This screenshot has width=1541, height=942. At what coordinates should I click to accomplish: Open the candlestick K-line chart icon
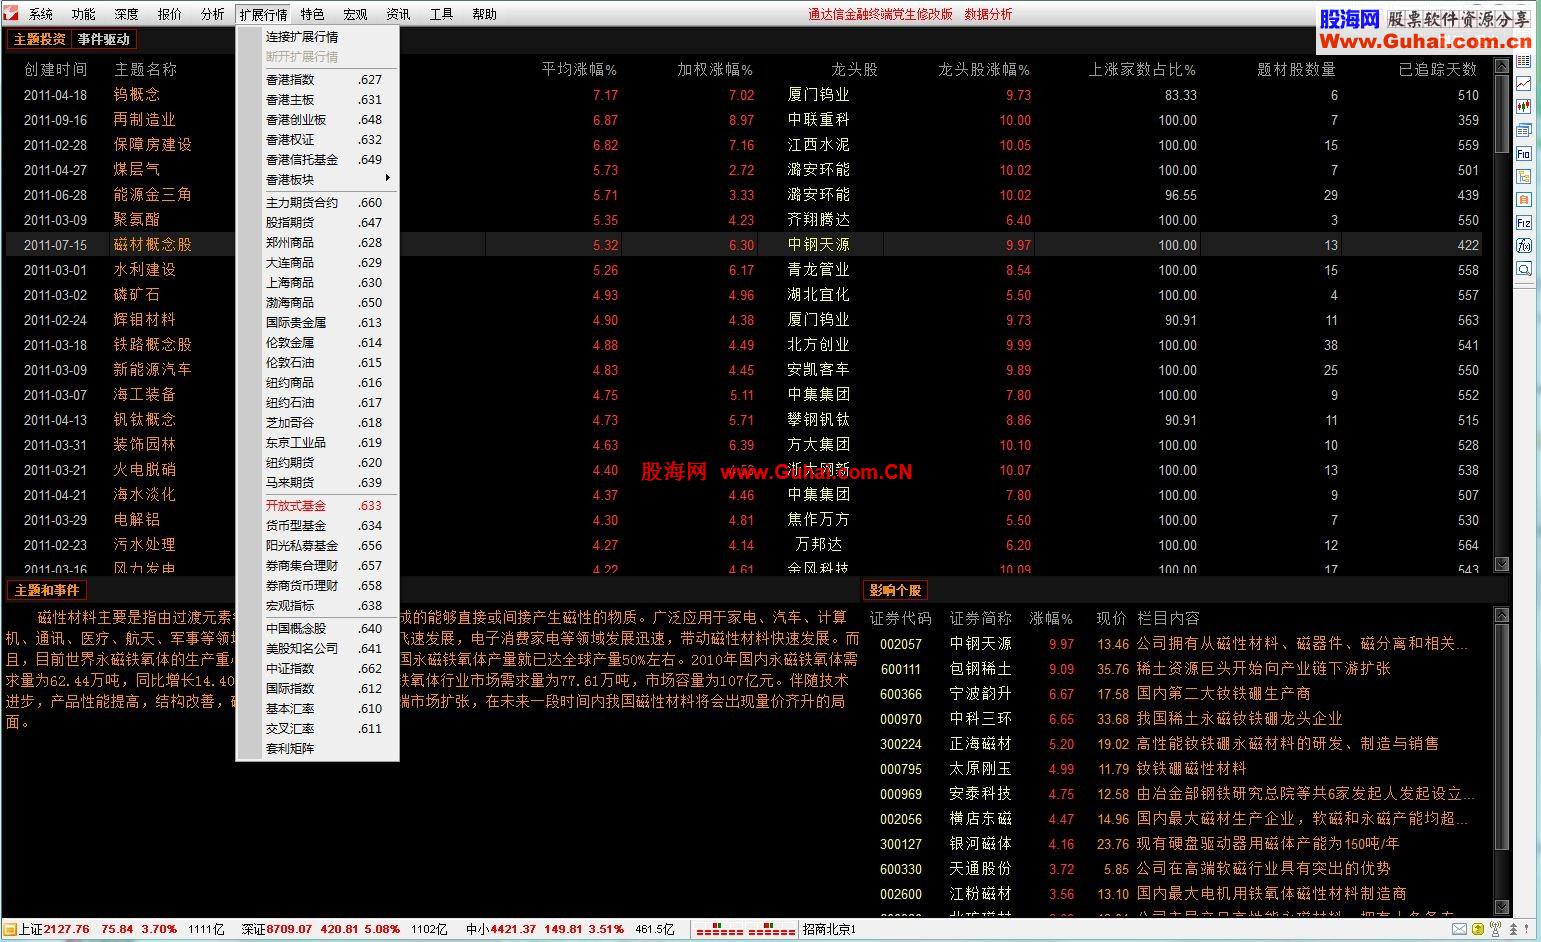click(1524, 107)
